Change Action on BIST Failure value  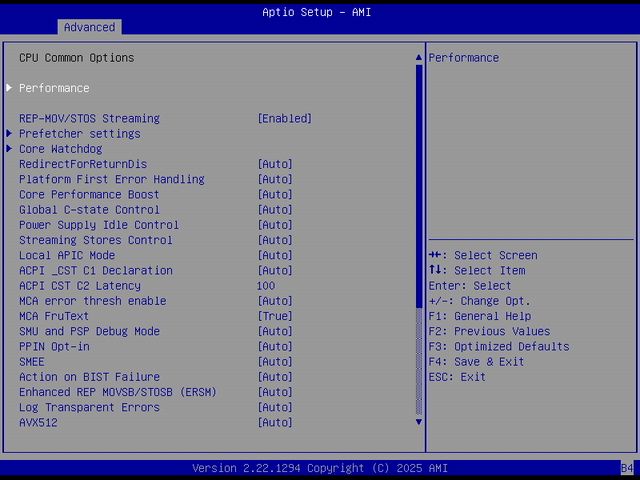point(275,377)
